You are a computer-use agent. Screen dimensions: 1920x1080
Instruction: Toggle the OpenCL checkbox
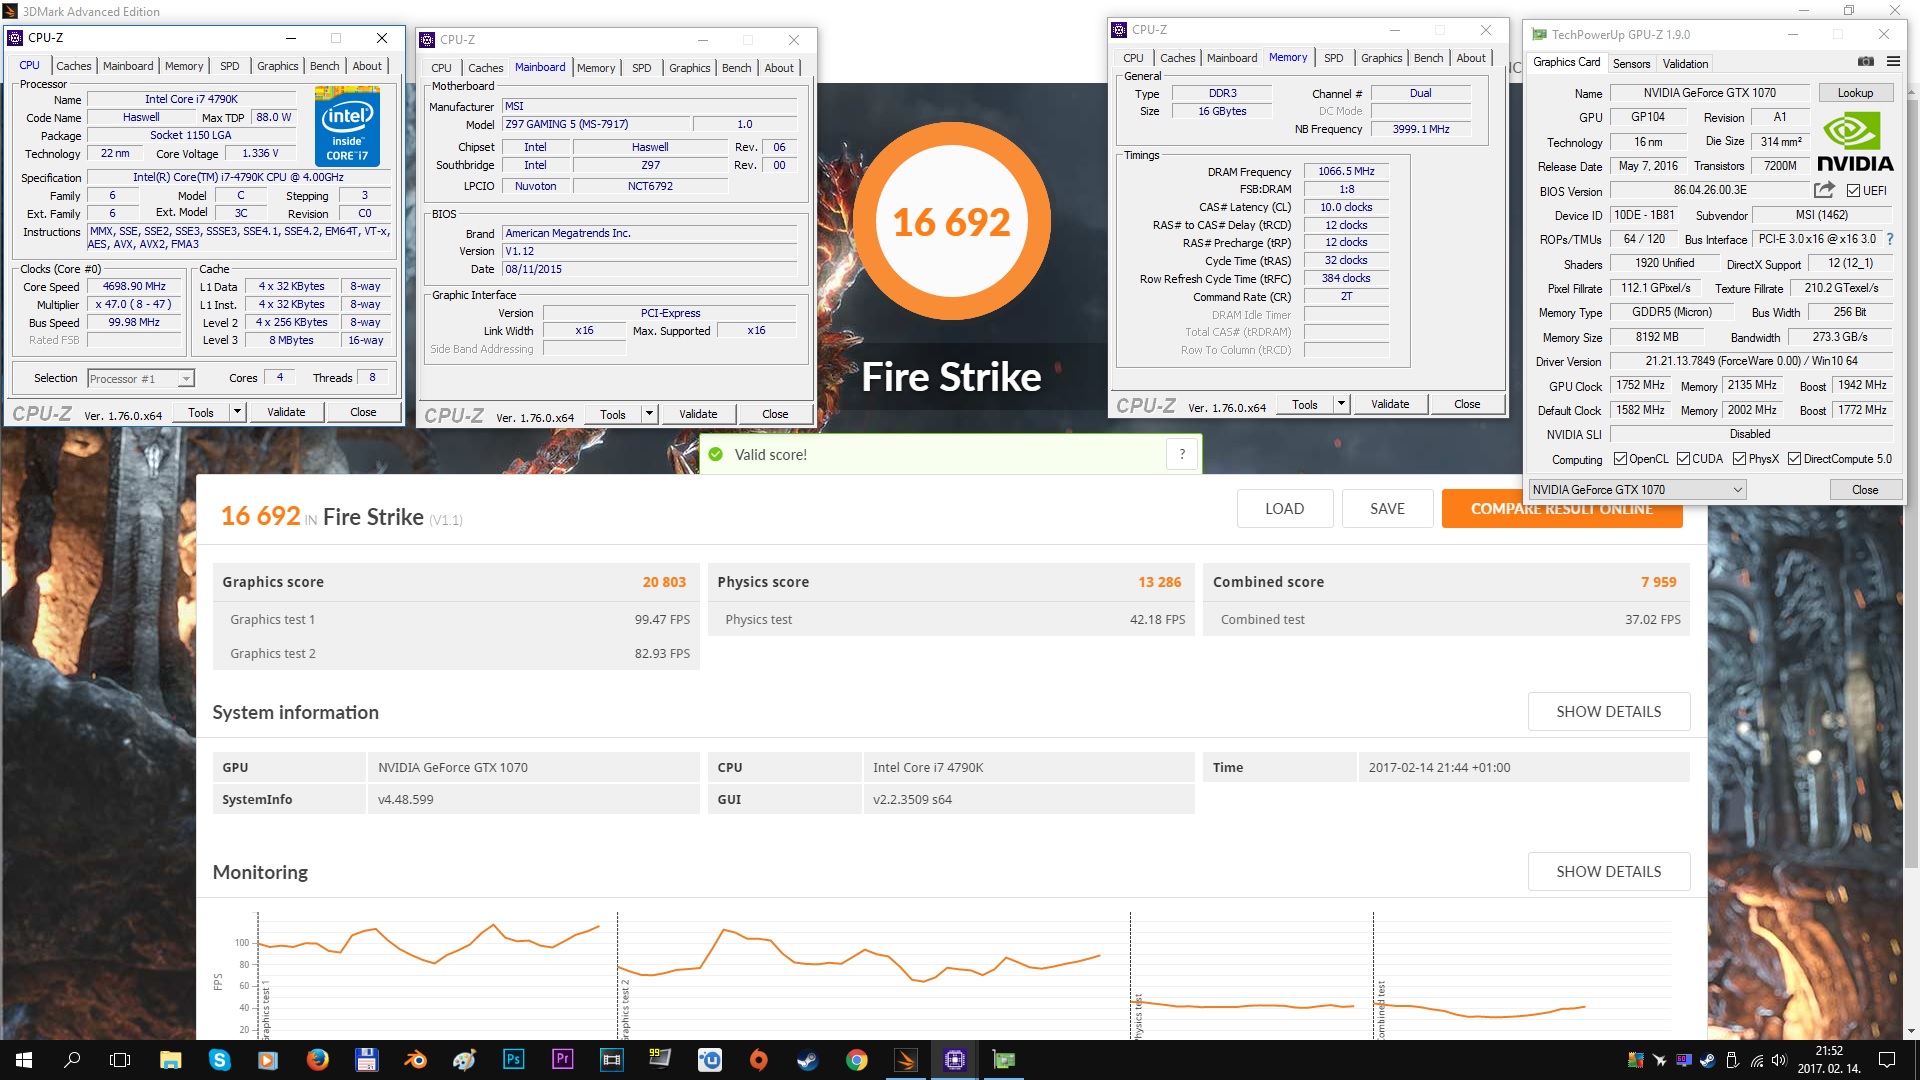(1620, 459)
